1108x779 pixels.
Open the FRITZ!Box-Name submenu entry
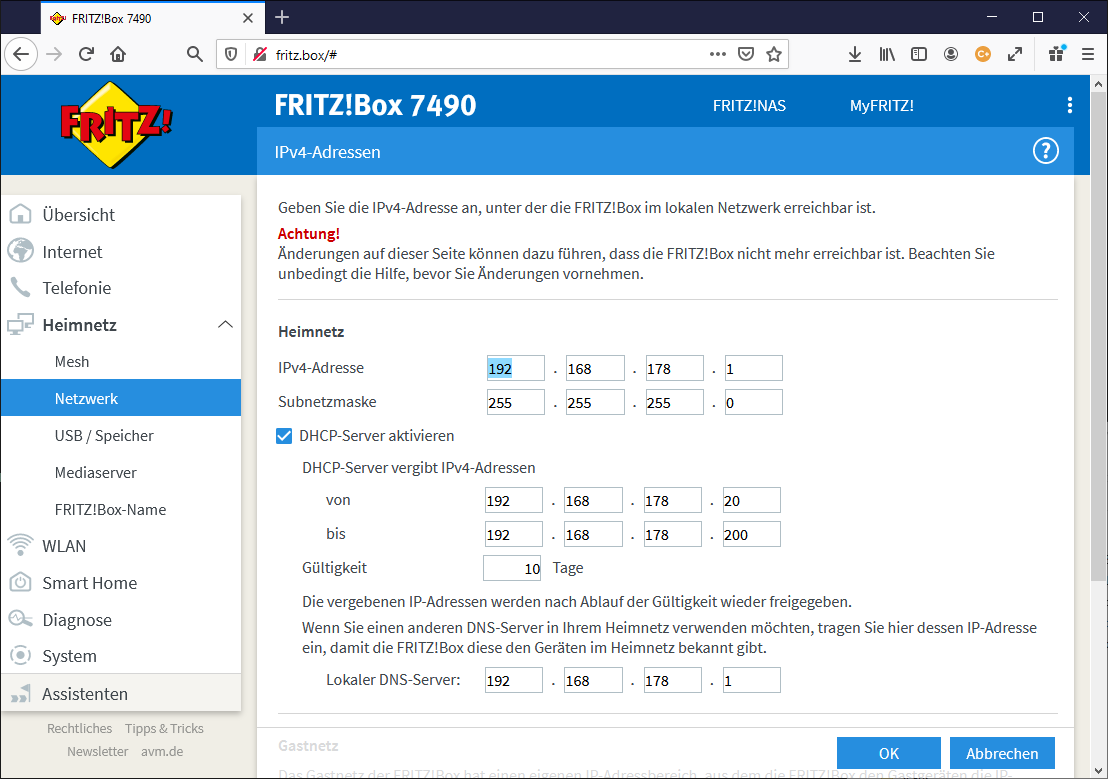coord(121,509)
